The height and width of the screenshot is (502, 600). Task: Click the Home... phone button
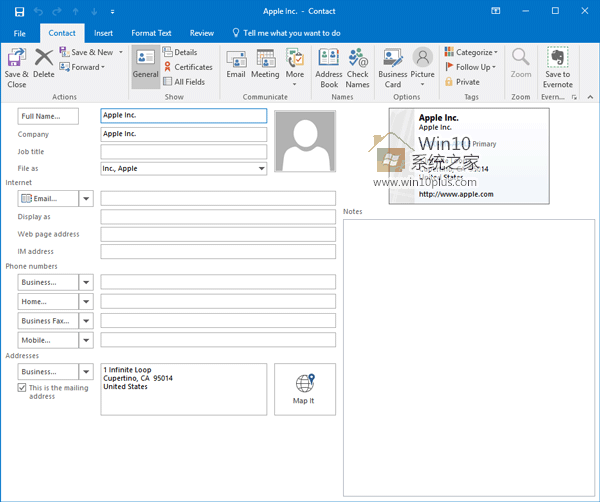tap(48, 302)
